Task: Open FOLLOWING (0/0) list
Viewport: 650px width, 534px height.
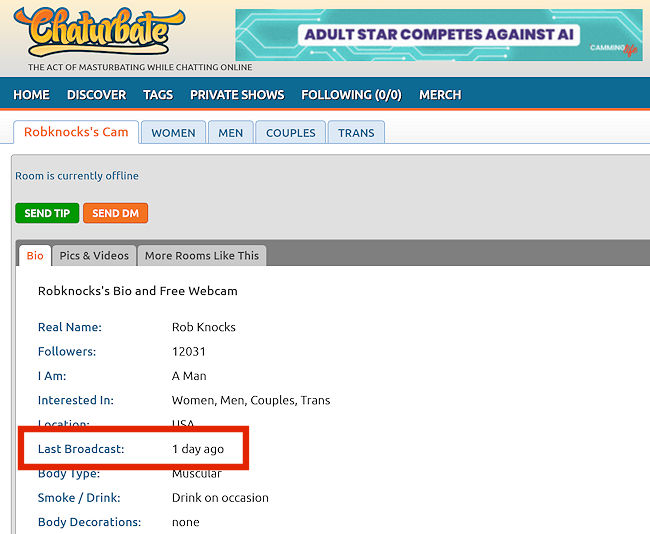Action: [x=352, y=95]
